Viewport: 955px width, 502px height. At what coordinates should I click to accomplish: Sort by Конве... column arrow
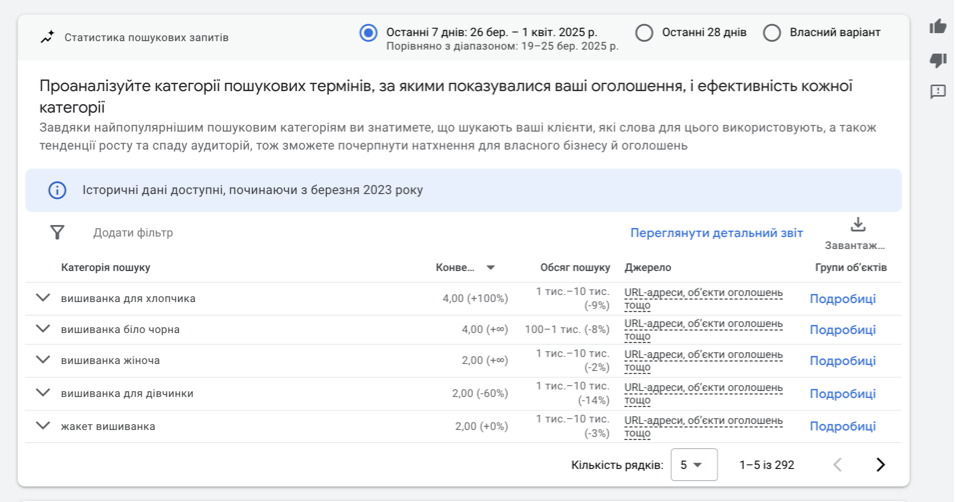click(x=490, y=267)
